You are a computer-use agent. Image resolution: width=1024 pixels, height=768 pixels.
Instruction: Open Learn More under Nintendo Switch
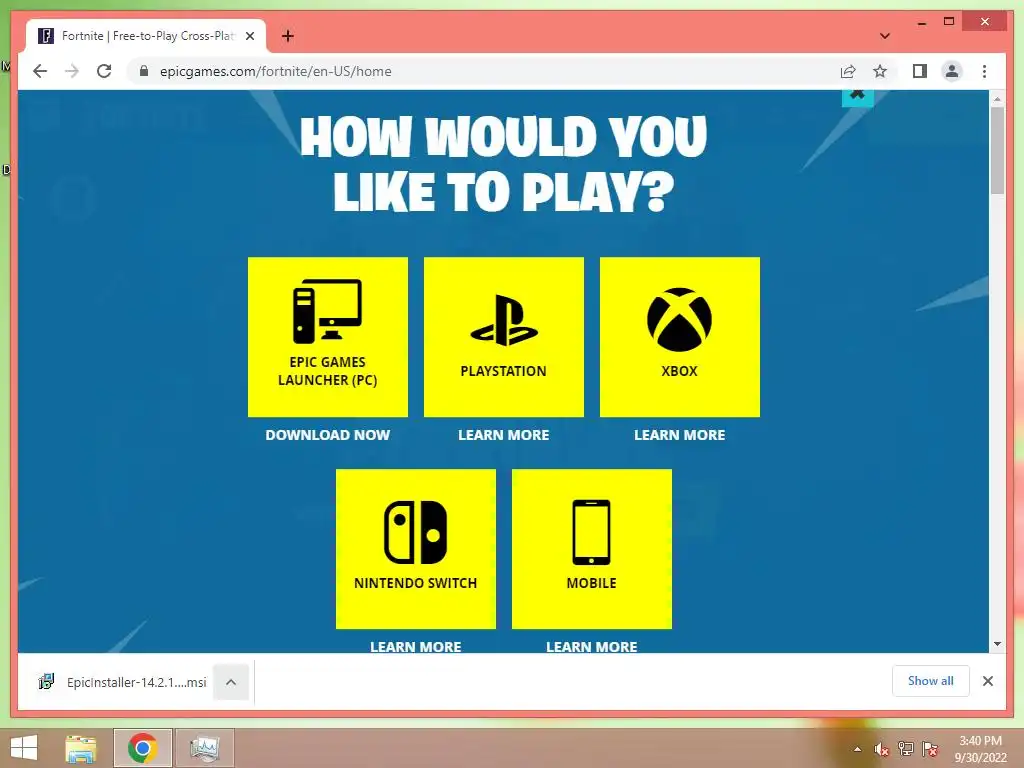pyautogui.click(x=416, y=647)
